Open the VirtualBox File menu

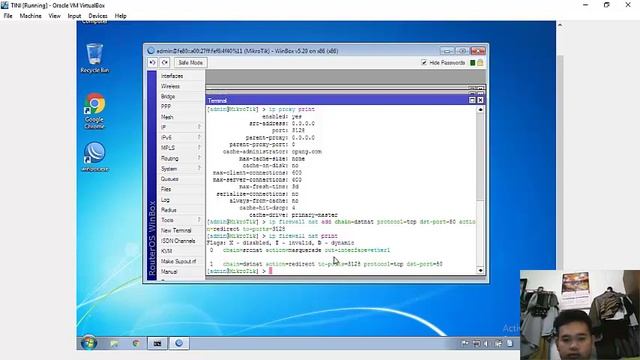[x=8, y=16]
